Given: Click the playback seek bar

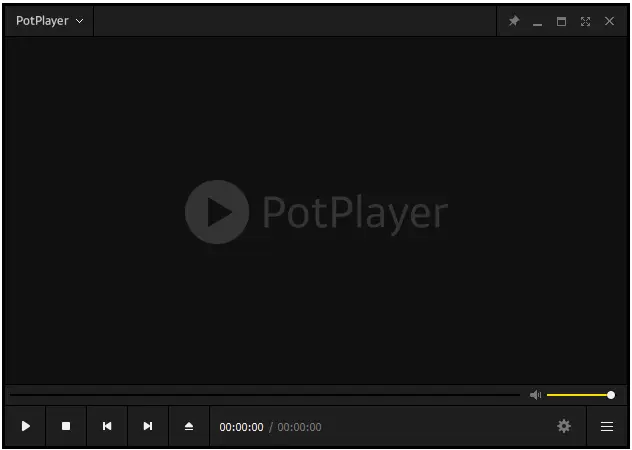Looking at the screenshot, I should pyautogui.click(x=265, y=395).
